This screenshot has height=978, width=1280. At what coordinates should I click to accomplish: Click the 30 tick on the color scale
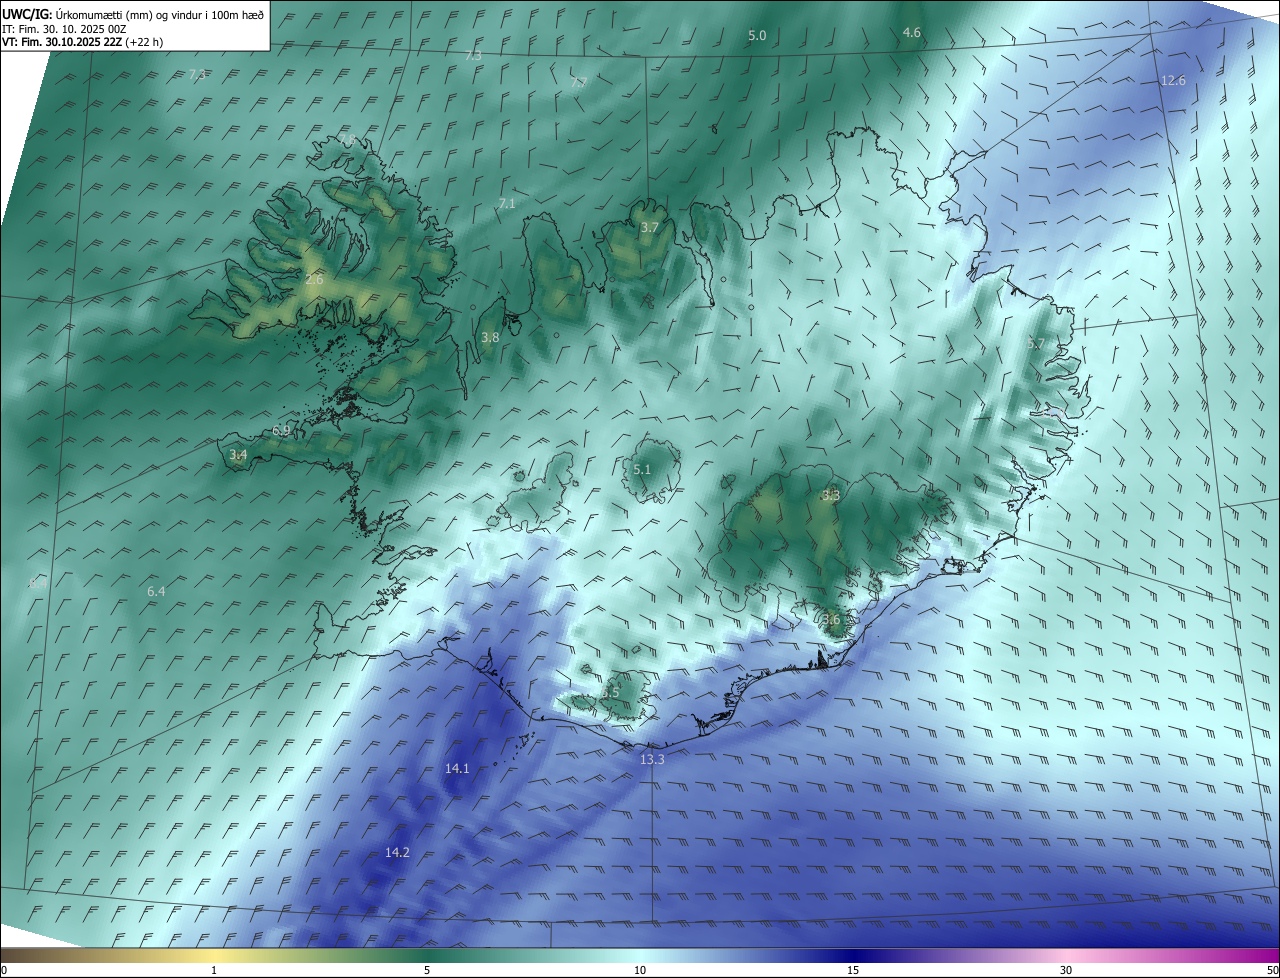pos(1066,970)
